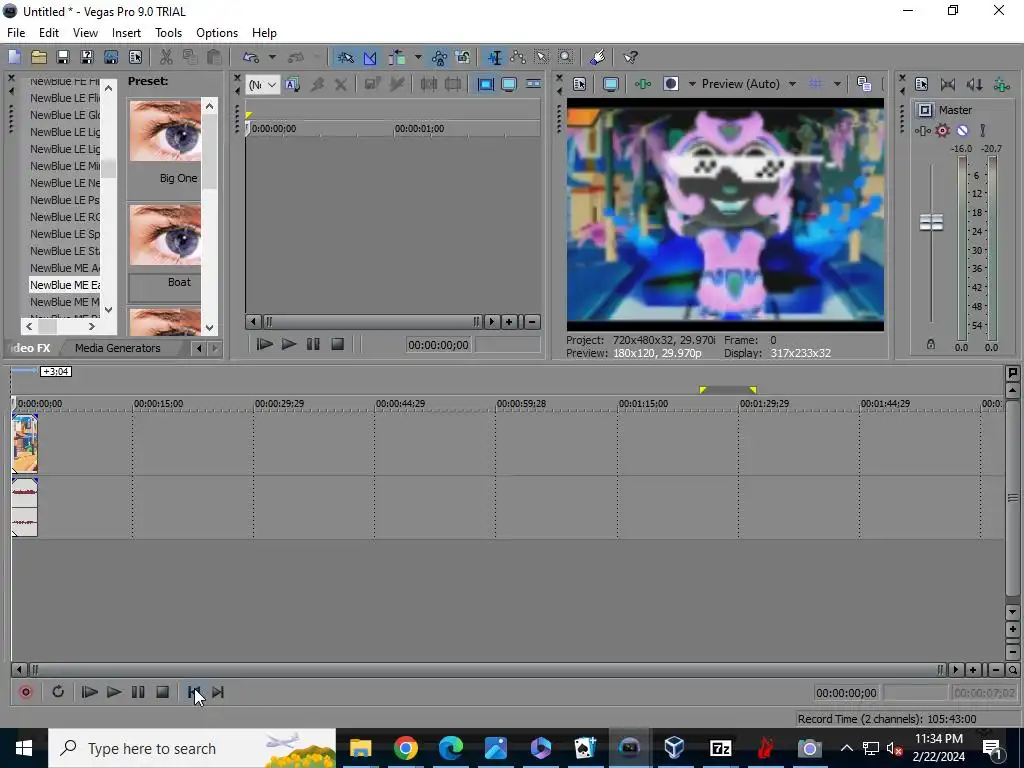
Task: Zoom out timeline horizontally with minus button
Action: click(996, 670)
